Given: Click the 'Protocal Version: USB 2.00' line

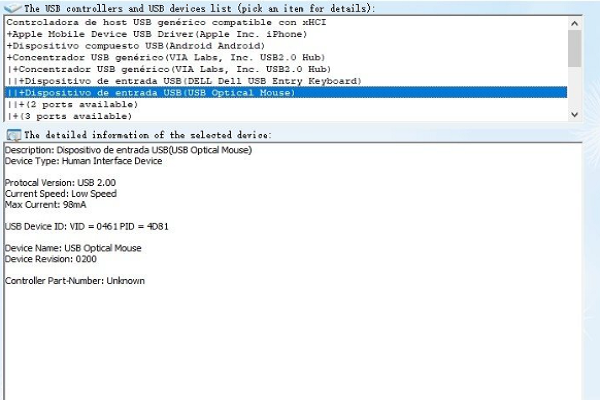Looking at the screenshot, I should (60, 183).
